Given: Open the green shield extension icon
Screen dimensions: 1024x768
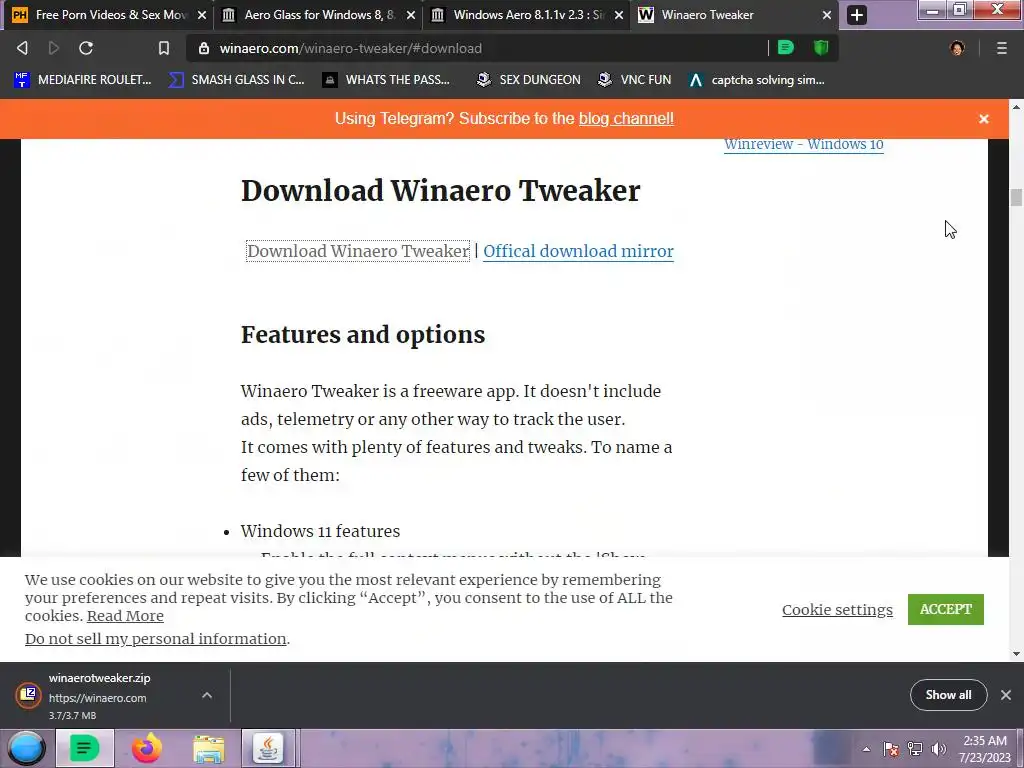Looking at the screenshot, I should pyautogui.click(x=821, y=47).
